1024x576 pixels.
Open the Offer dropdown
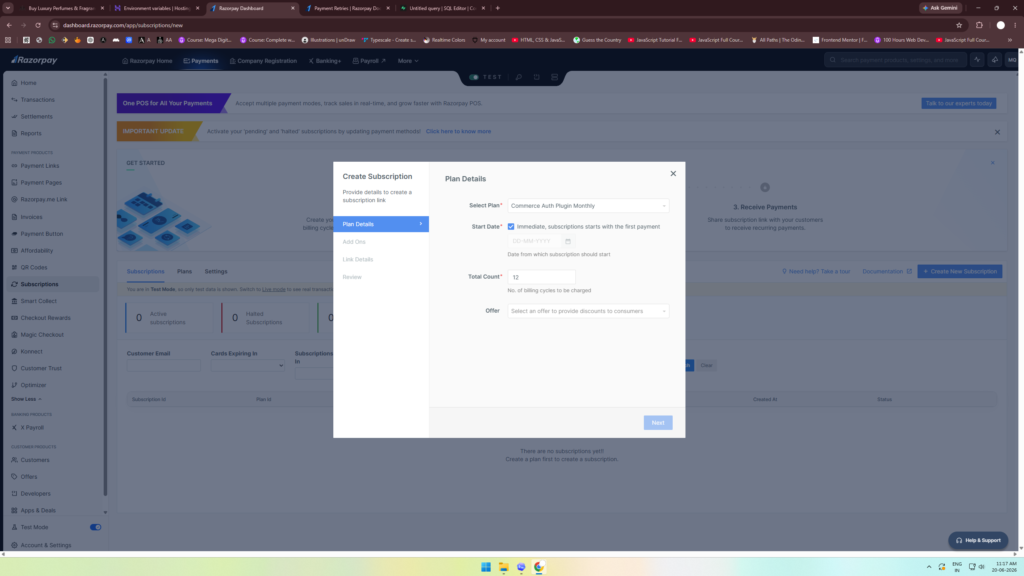point(588,311)
